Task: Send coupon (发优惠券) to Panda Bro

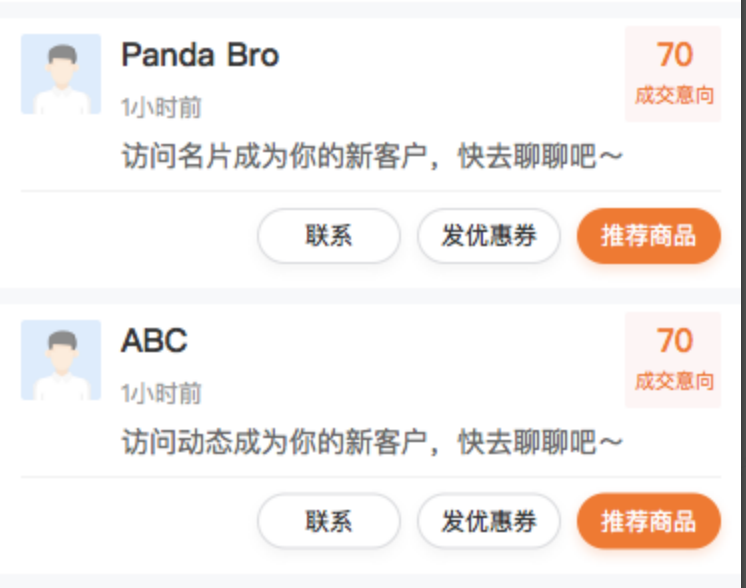Action: pos(489,236)
